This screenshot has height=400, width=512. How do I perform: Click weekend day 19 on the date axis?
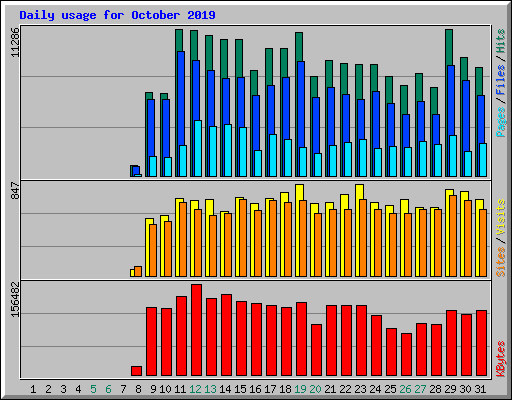300,389
